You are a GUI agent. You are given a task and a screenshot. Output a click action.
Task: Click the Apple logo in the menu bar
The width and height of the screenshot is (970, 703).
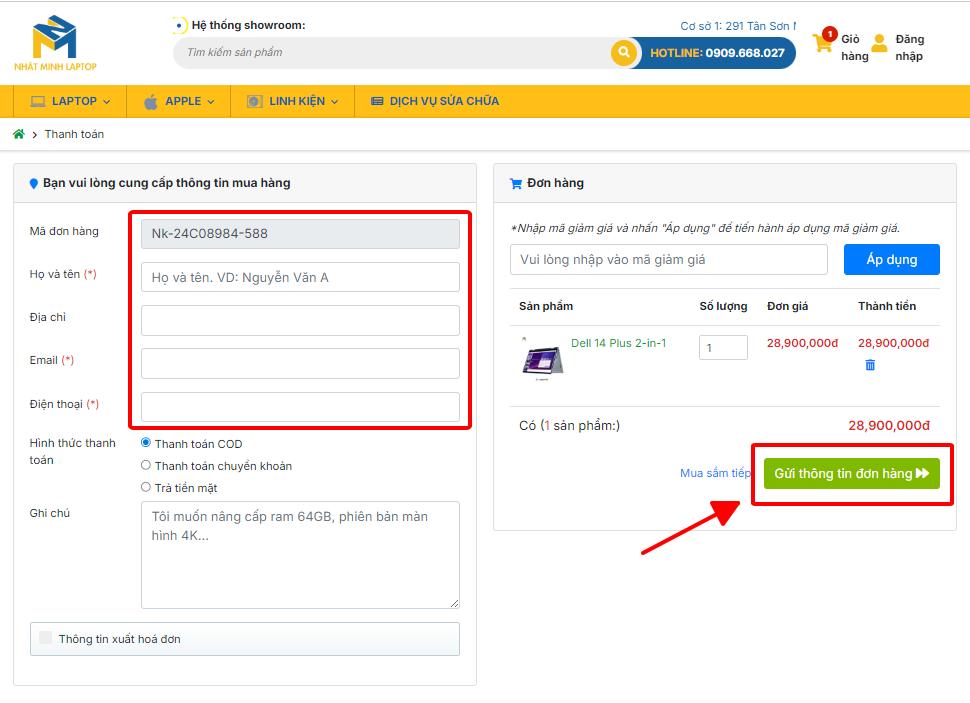tap(150, 101)
